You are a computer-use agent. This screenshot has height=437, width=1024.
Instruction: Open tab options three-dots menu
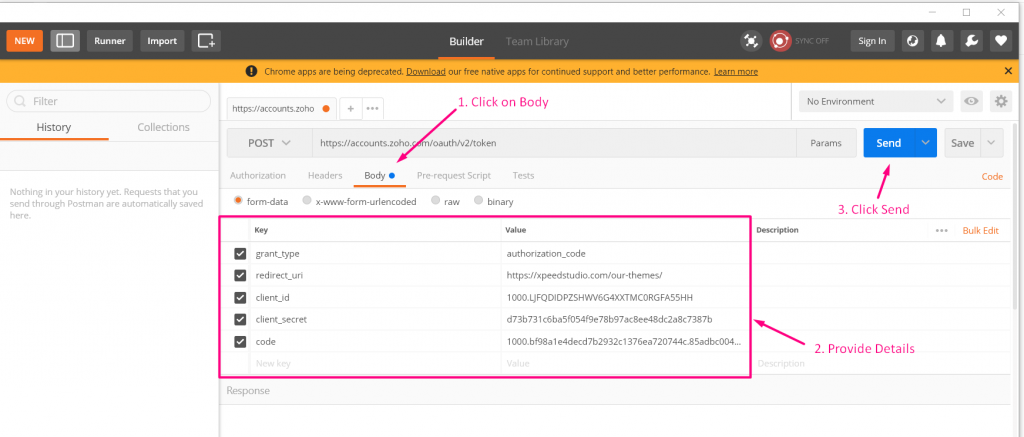click(373, 108)
